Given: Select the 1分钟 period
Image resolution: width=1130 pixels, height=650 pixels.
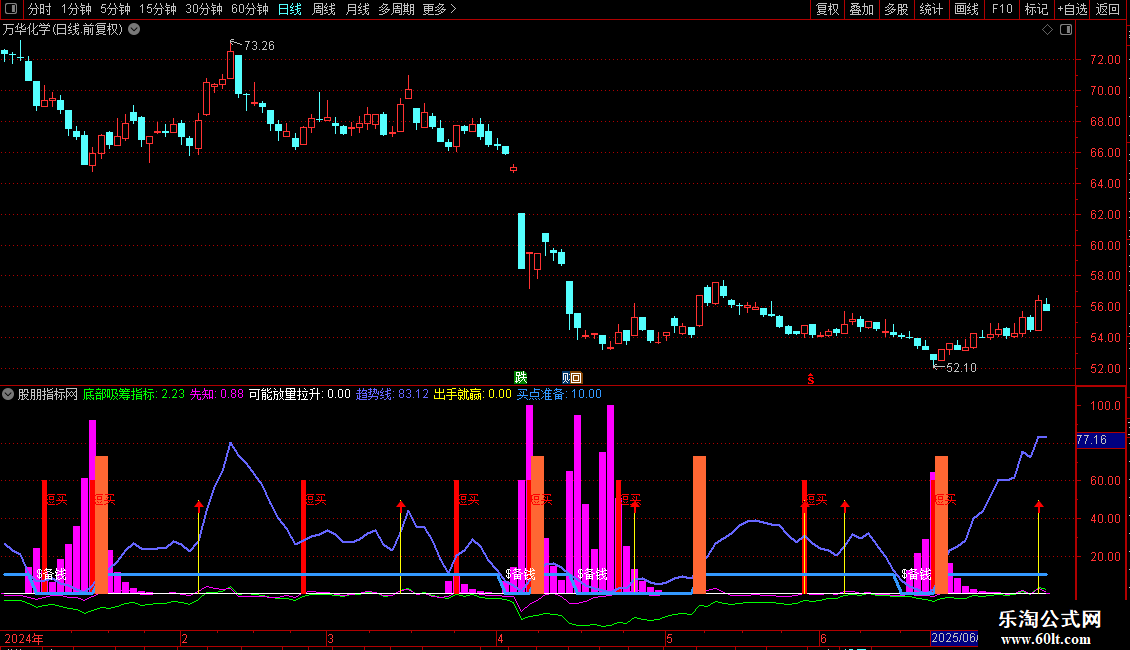Looking at the screenshot, I should click(76, 9).
